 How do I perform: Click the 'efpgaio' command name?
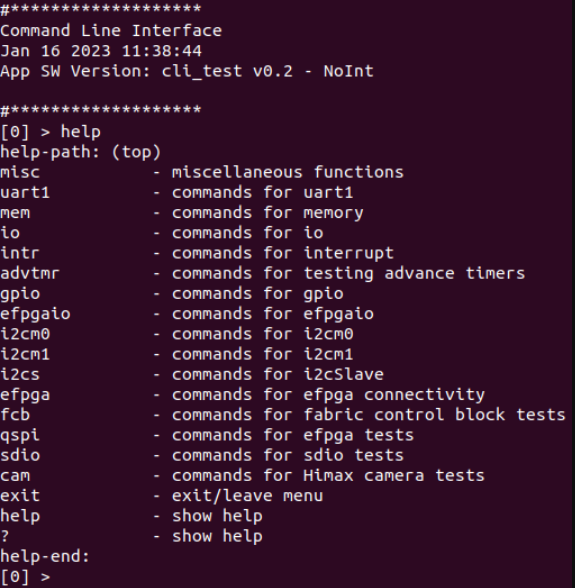[35, 314]
